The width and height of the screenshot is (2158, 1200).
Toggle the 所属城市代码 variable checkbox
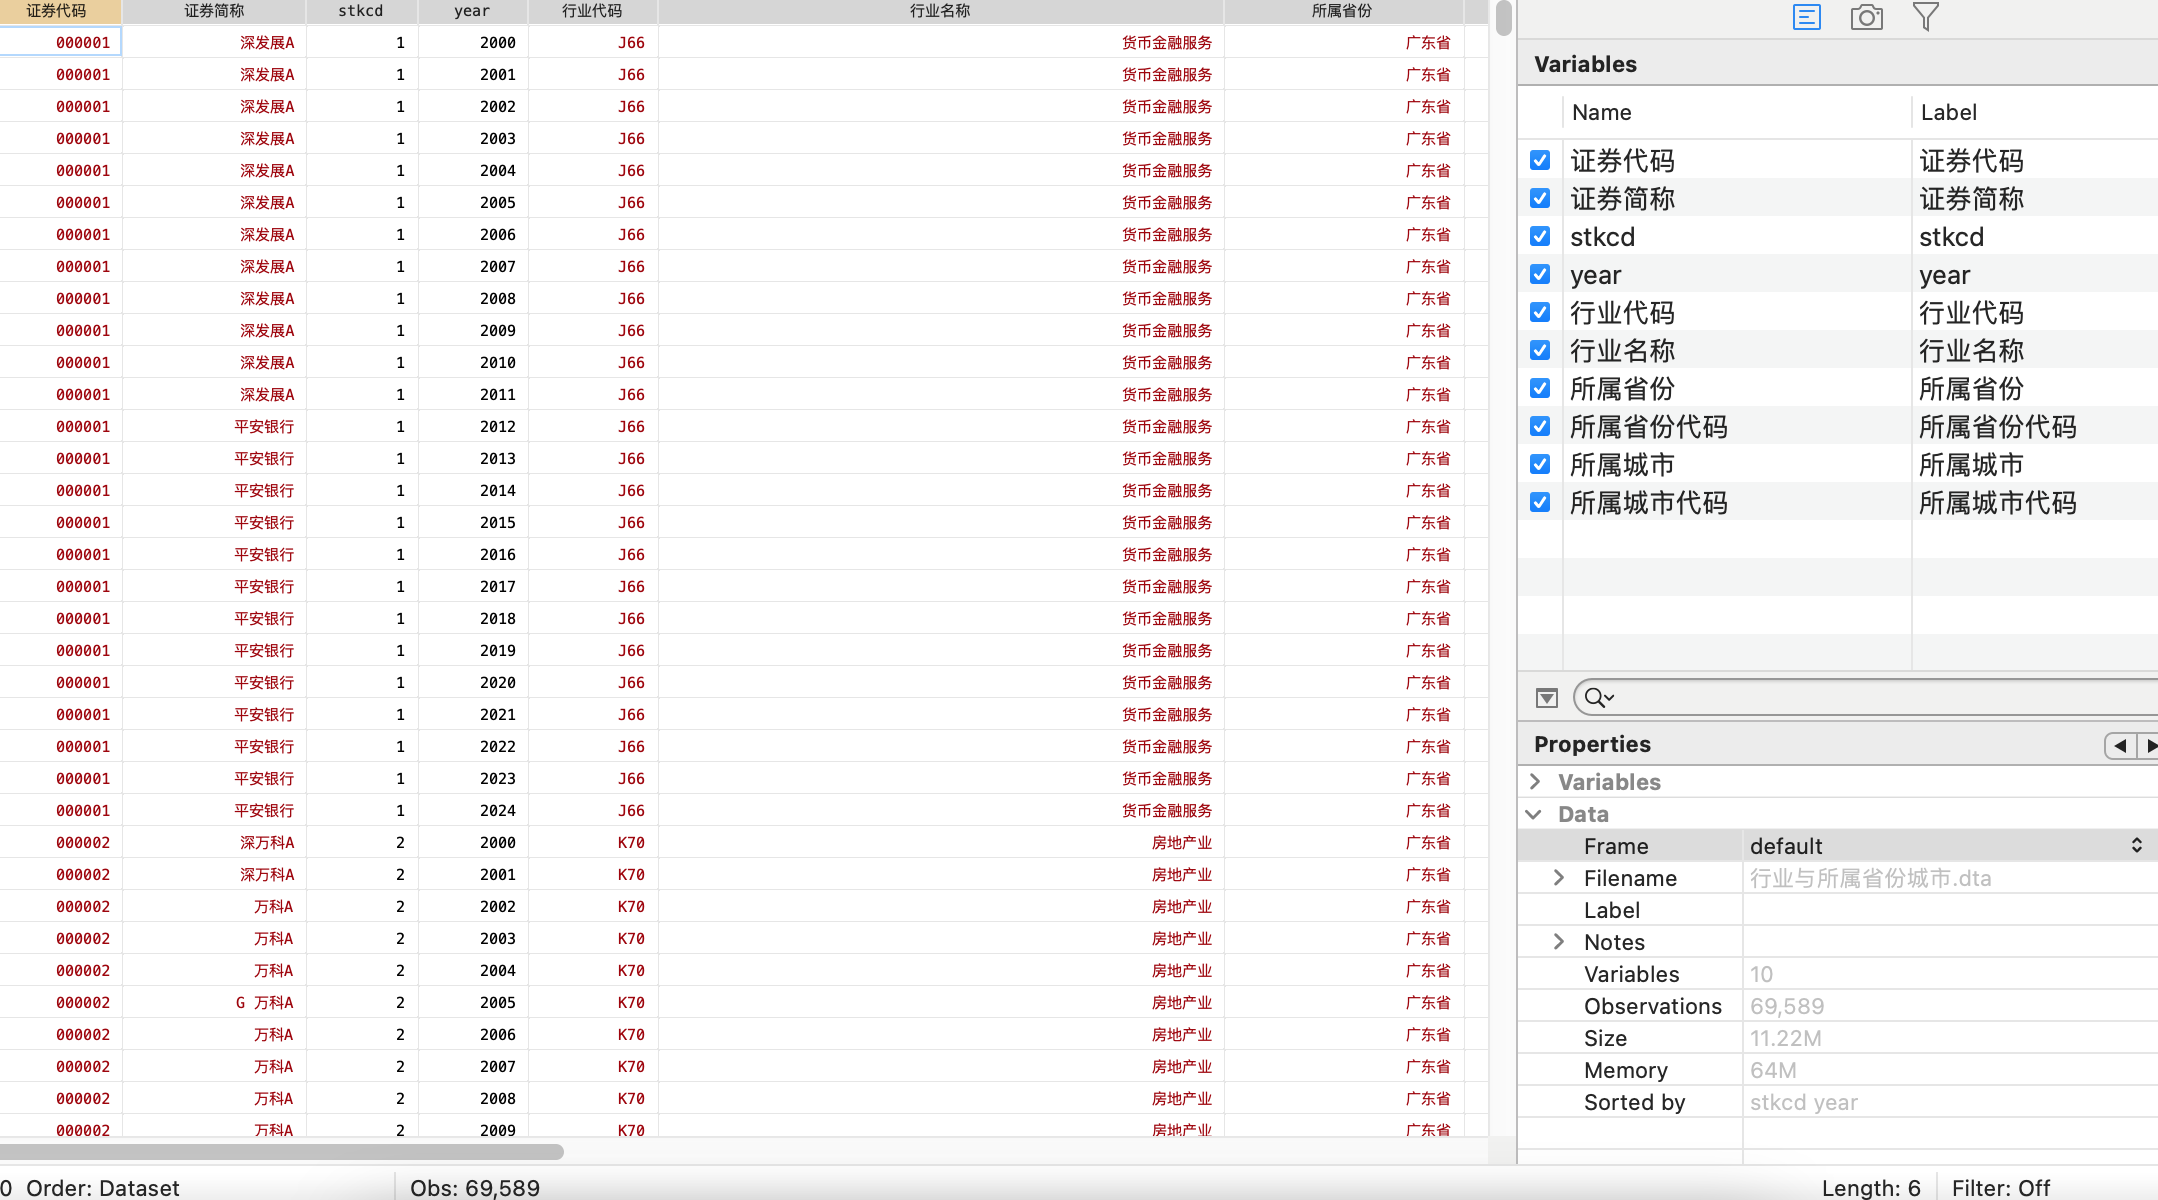pyautogui.click(x=1540, y=503)
